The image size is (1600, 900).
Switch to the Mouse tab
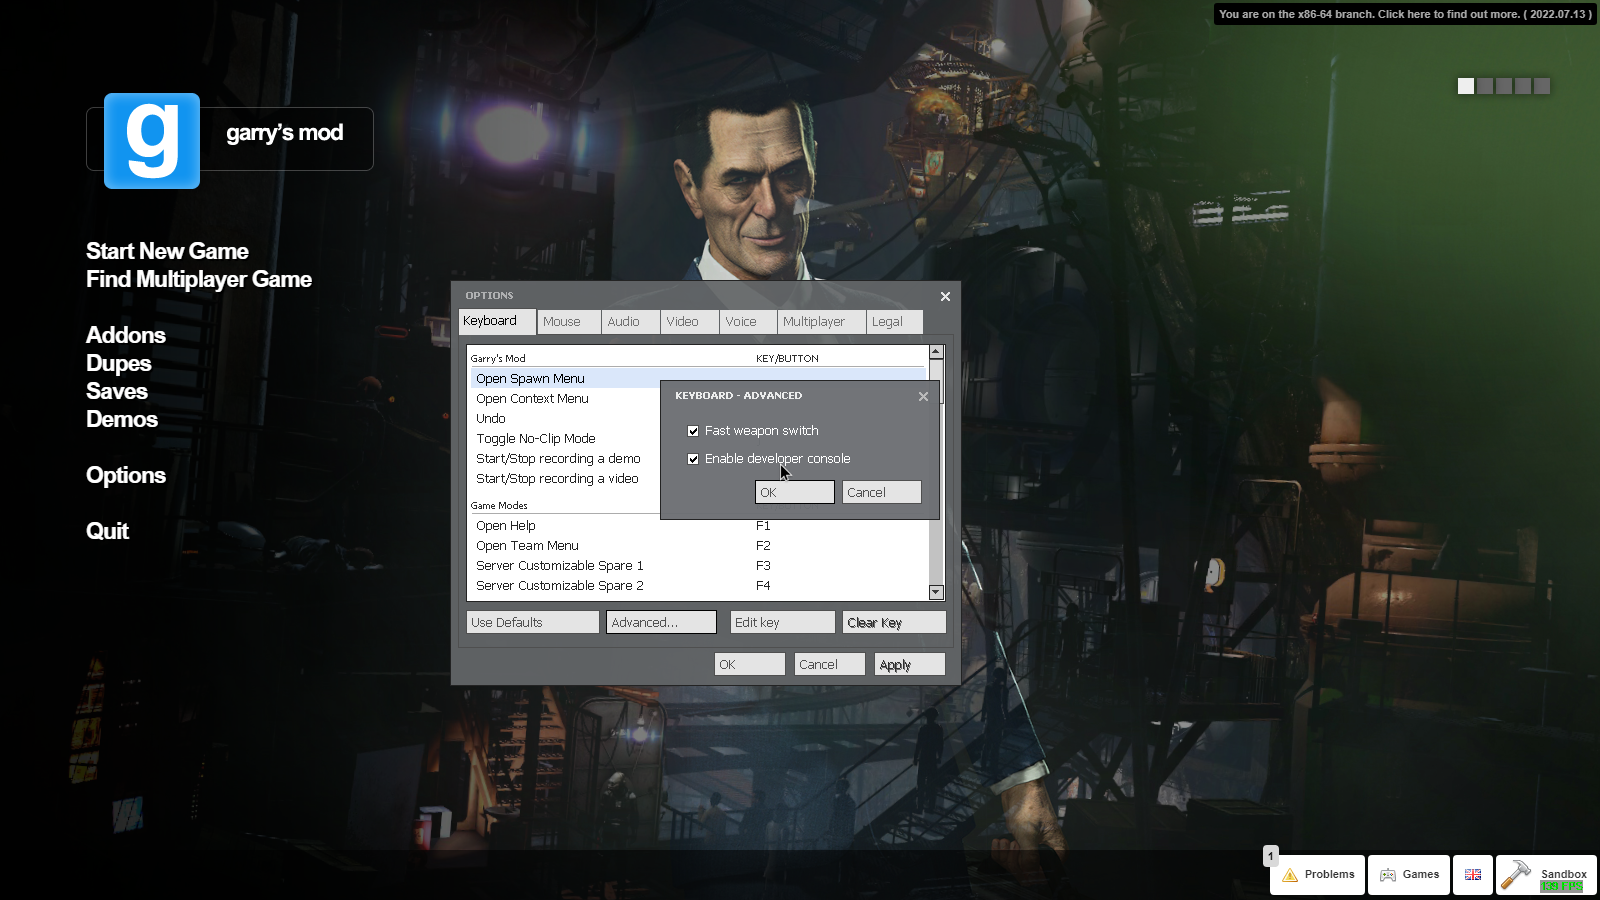pos(569,322)
